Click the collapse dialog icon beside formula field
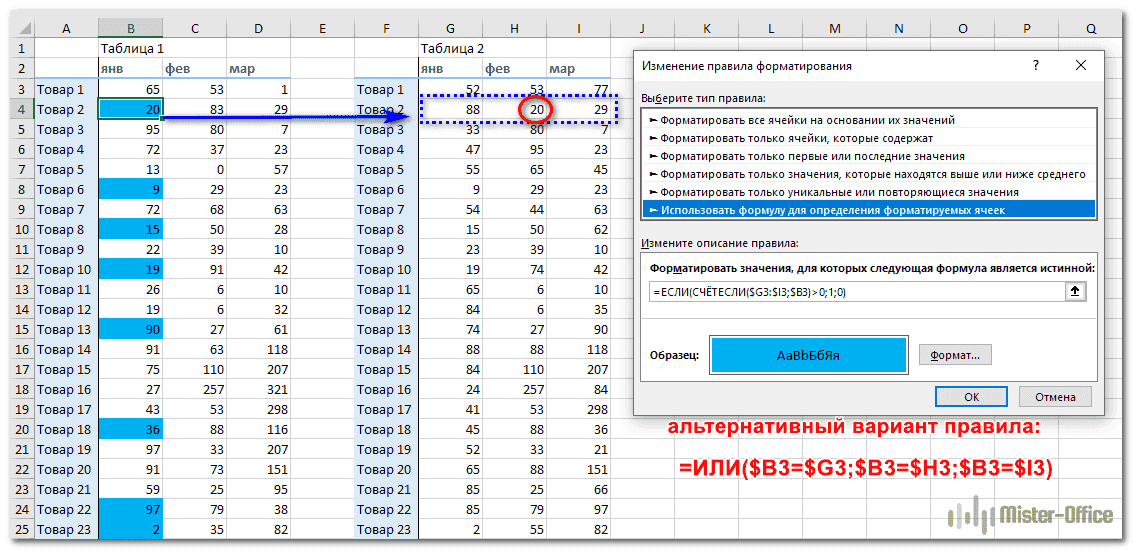Viewport: 1133px width, 550px height. [x=1076, y=291]
